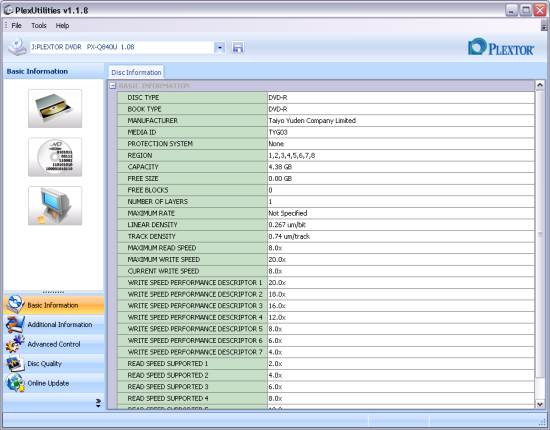Click the Plextor logo
Viewport: 550px width, 430px height.
(x=501, y=47)
